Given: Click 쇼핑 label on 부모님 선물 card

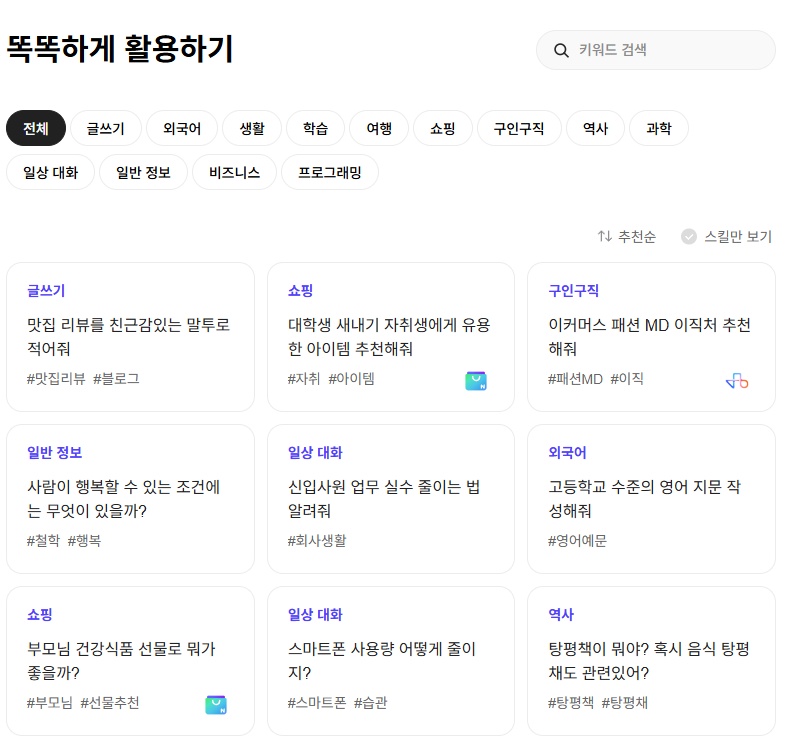Looking at the screenshot, I should tap(40, 615).
